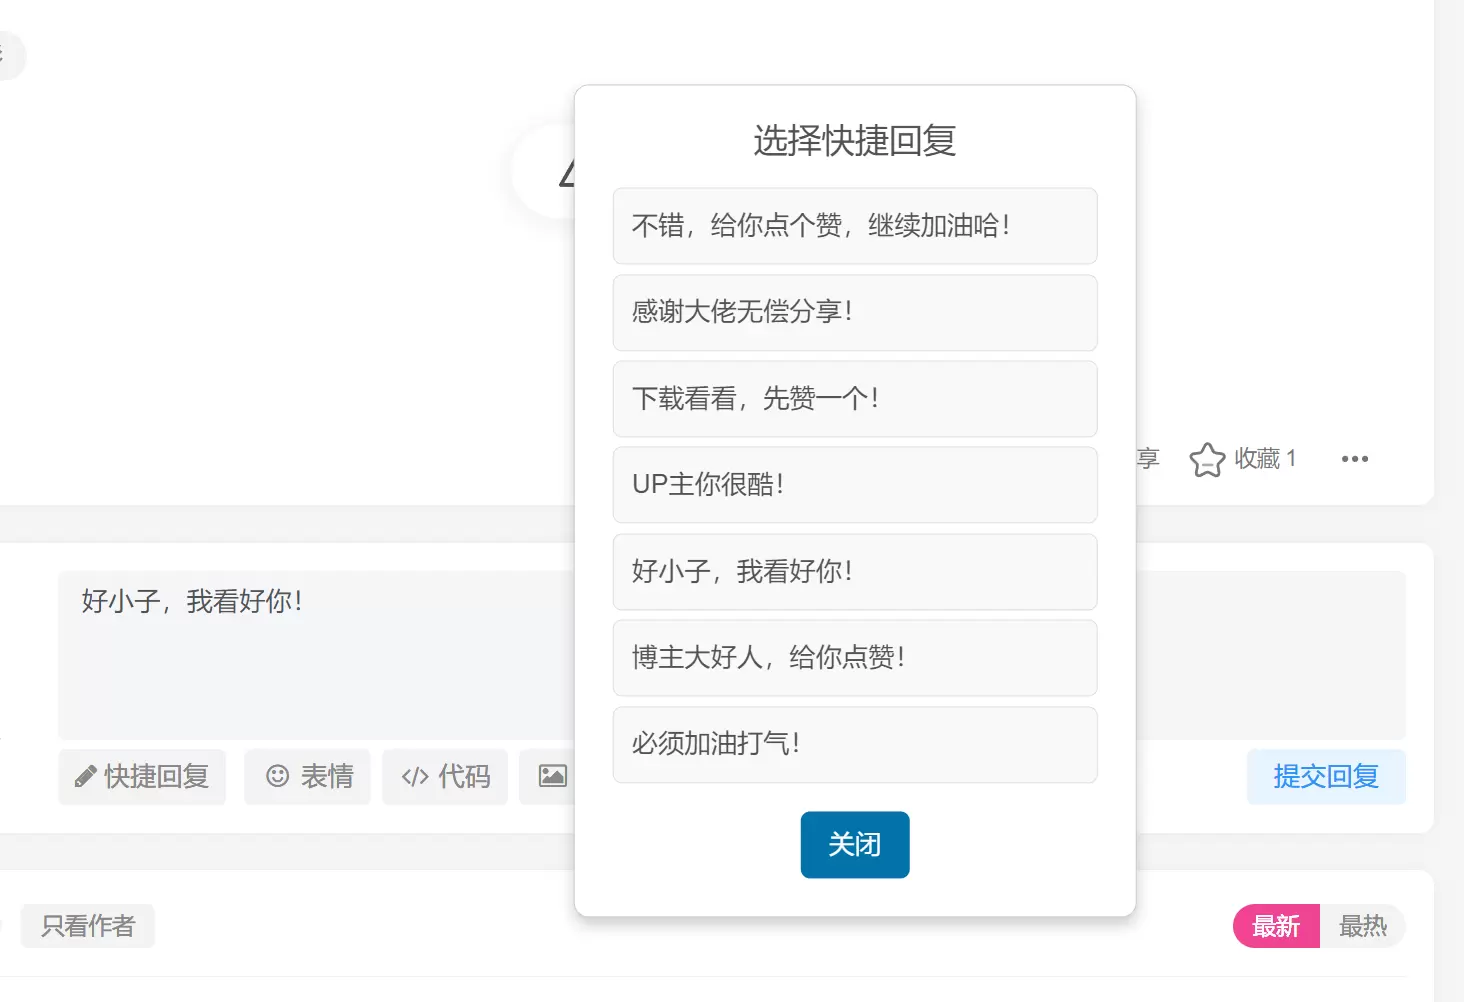Toggle 只看作者 filter
Screen dimensions: 1464x1002
(88, 926)
